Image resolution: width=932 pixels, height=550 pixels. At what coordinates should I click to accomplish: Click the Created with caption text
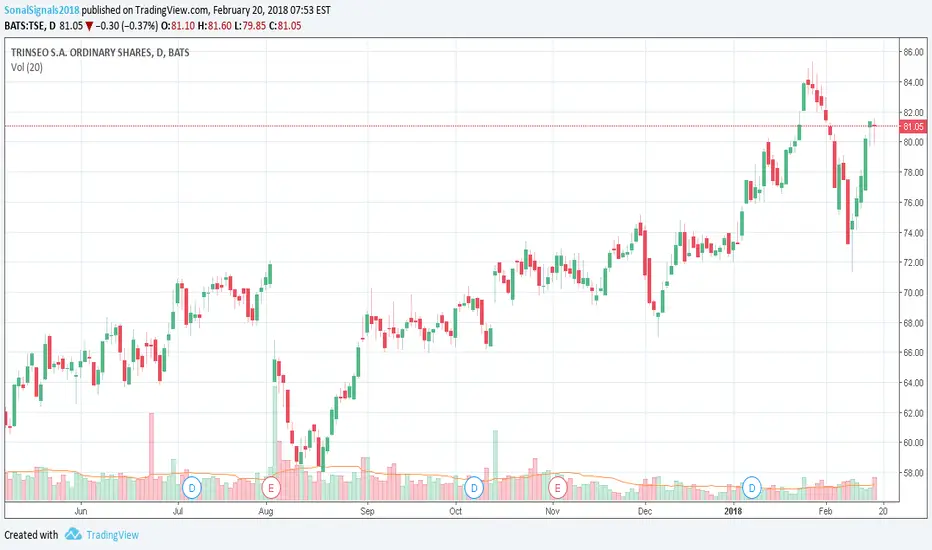[31, 535]
